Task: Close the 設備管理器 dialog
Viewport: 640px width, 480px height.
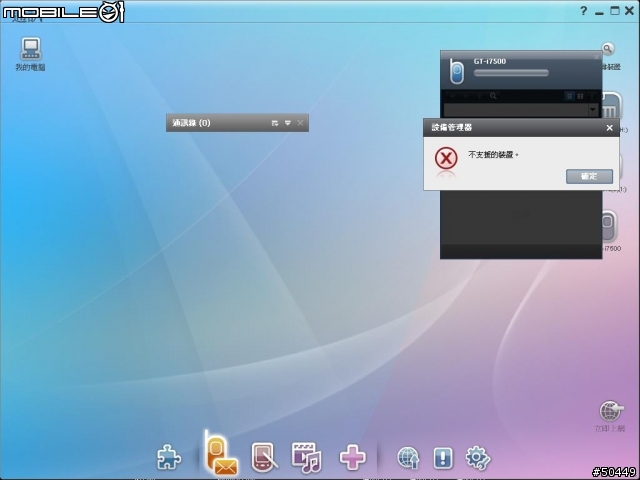Action: (x=609, y=128)
